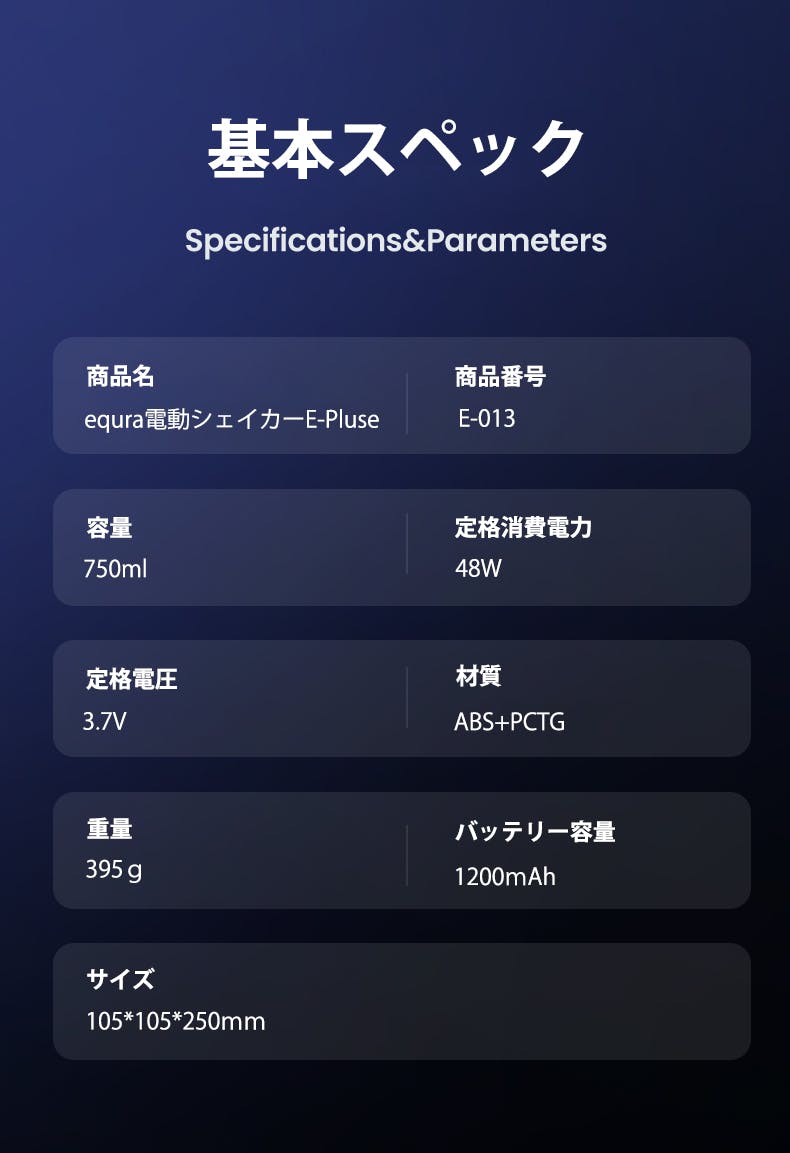This screenshot has width=790, height=1153.
Task: Select the サイズ label
Action: pos(120,979)
